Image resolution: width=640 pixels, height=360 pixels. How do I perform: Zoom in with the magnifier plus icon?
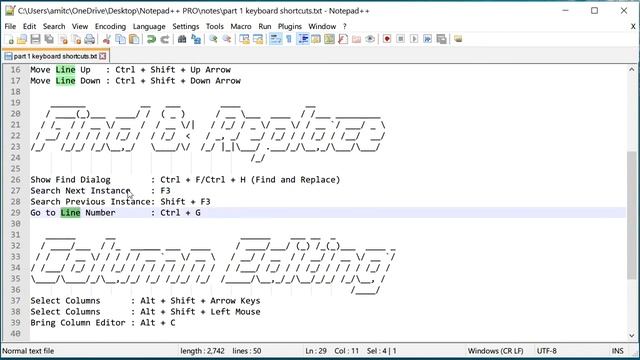(x=213, y=39)
